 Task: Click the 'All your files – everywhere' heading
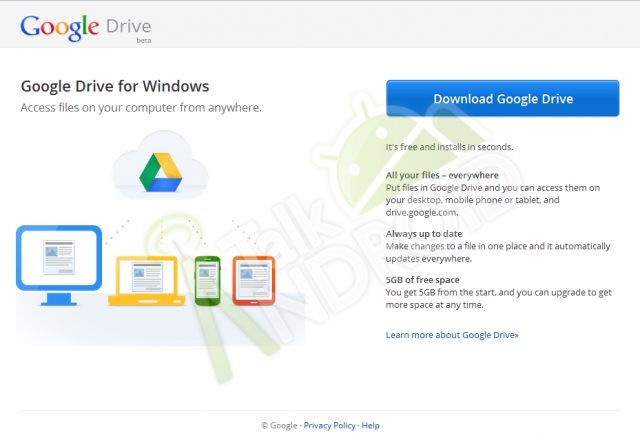click(442, 175)
